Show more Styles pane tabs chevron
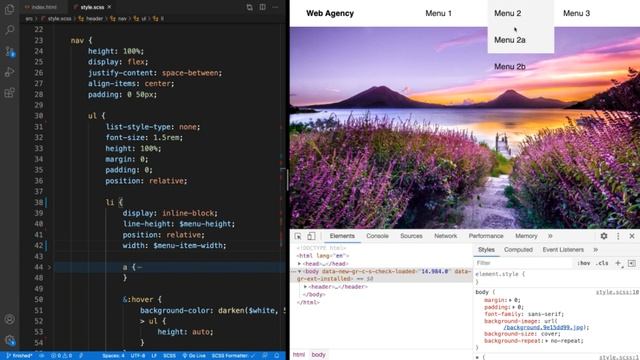Image resolution: width=640 pixels, height=360 pixels. tap(596, 250)
